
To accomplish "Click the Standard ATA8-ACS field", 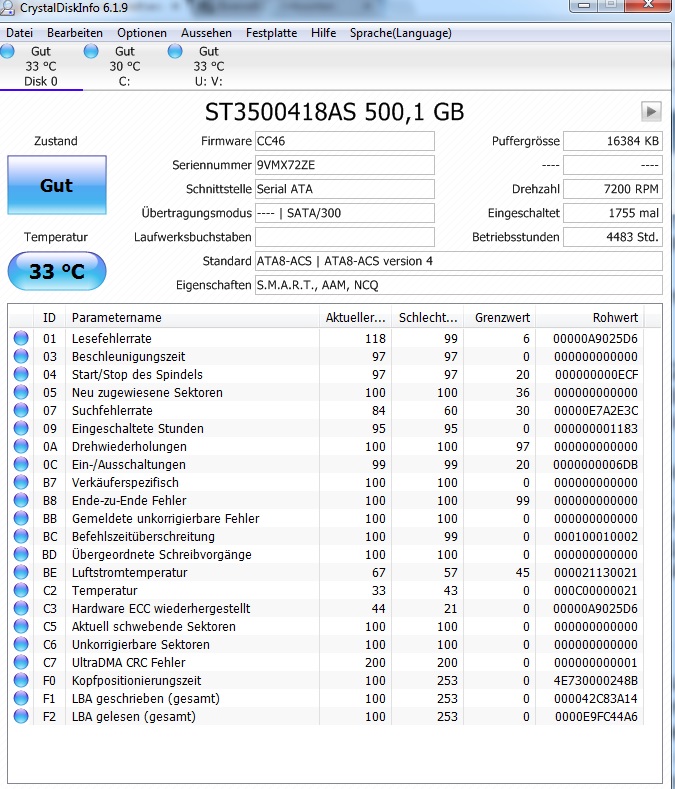I will pyautogui.click(x=459, y=261).
